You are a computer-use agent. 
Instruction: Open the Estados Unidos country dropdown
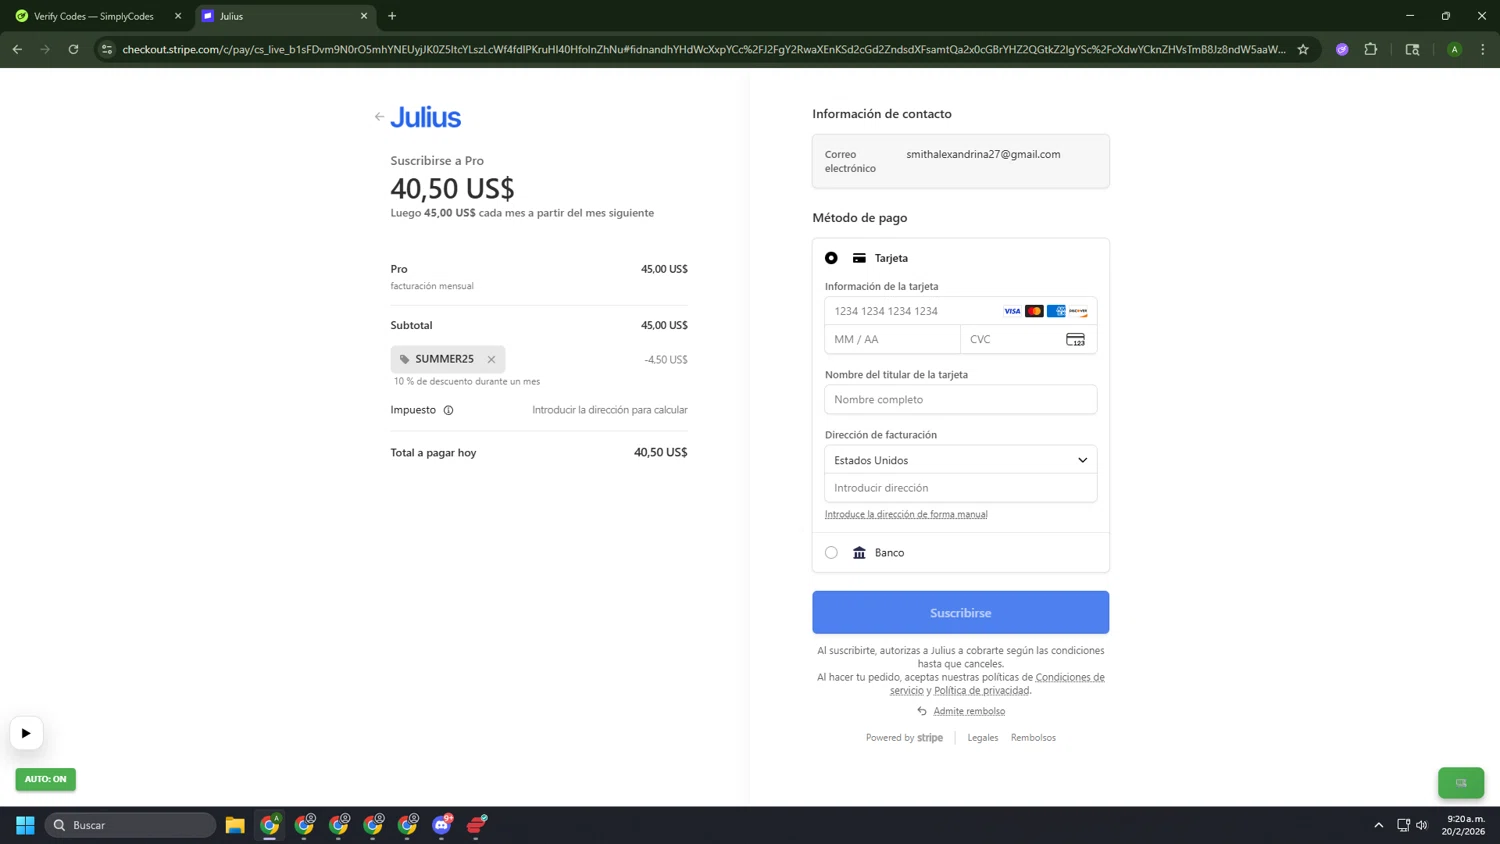(x=960, y=460)
